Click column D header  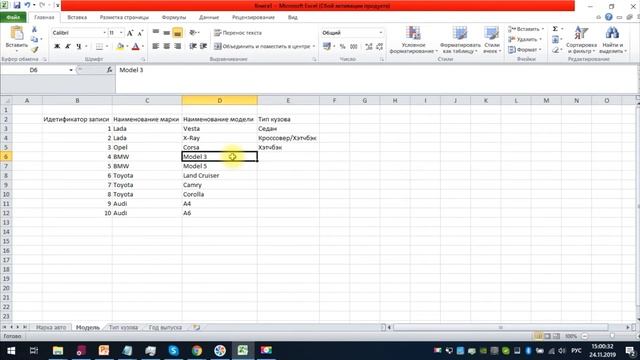220,100
